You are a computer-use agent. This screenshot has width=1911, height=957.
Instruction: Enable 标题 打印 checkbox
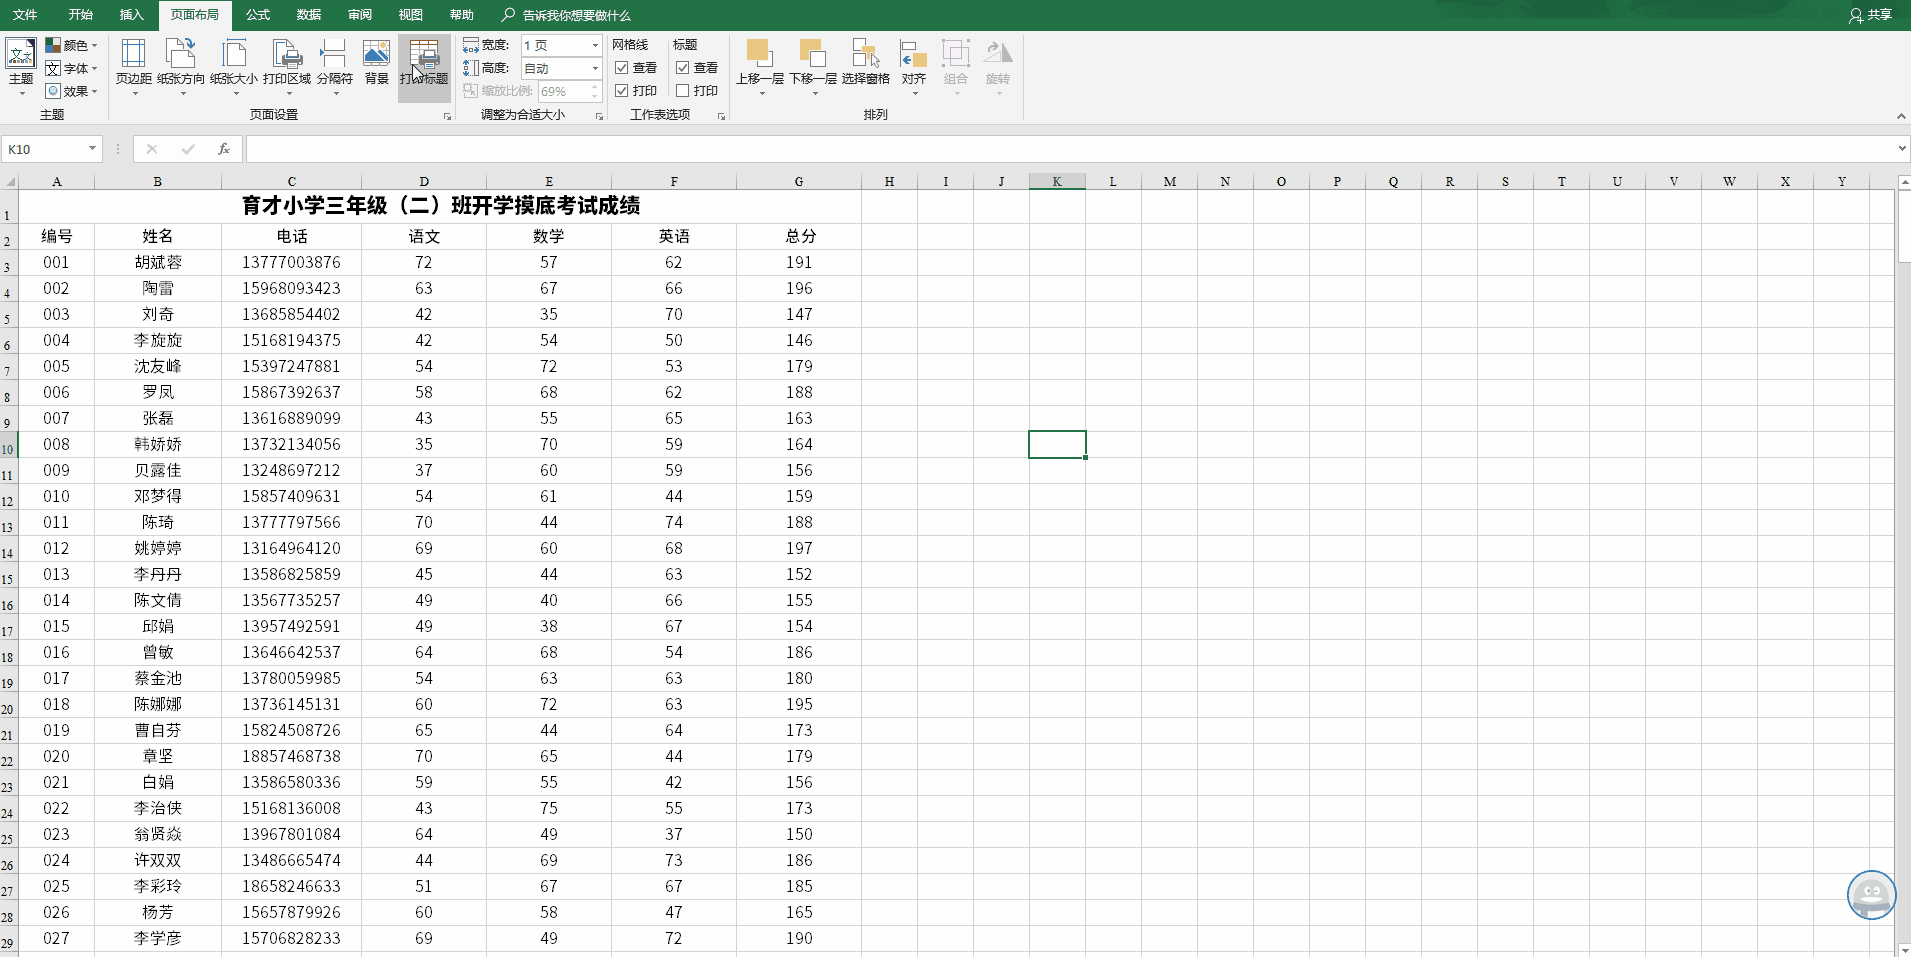point(683,91)
